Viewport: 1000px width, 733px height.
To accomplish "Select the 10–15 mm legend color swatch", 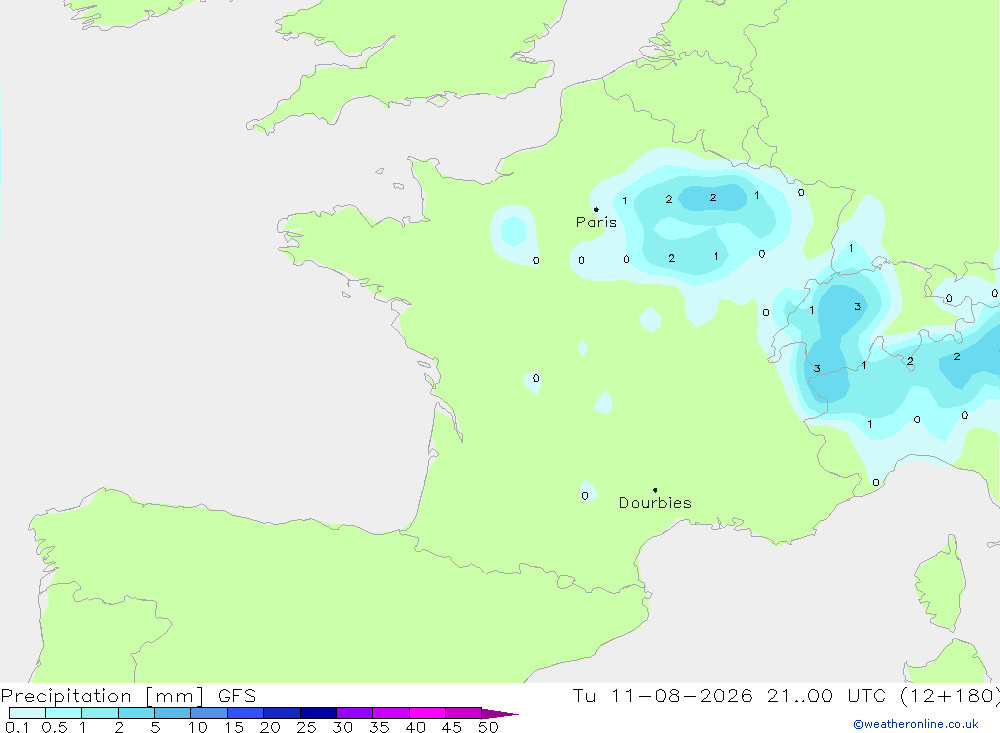I will tap(209, 713).
